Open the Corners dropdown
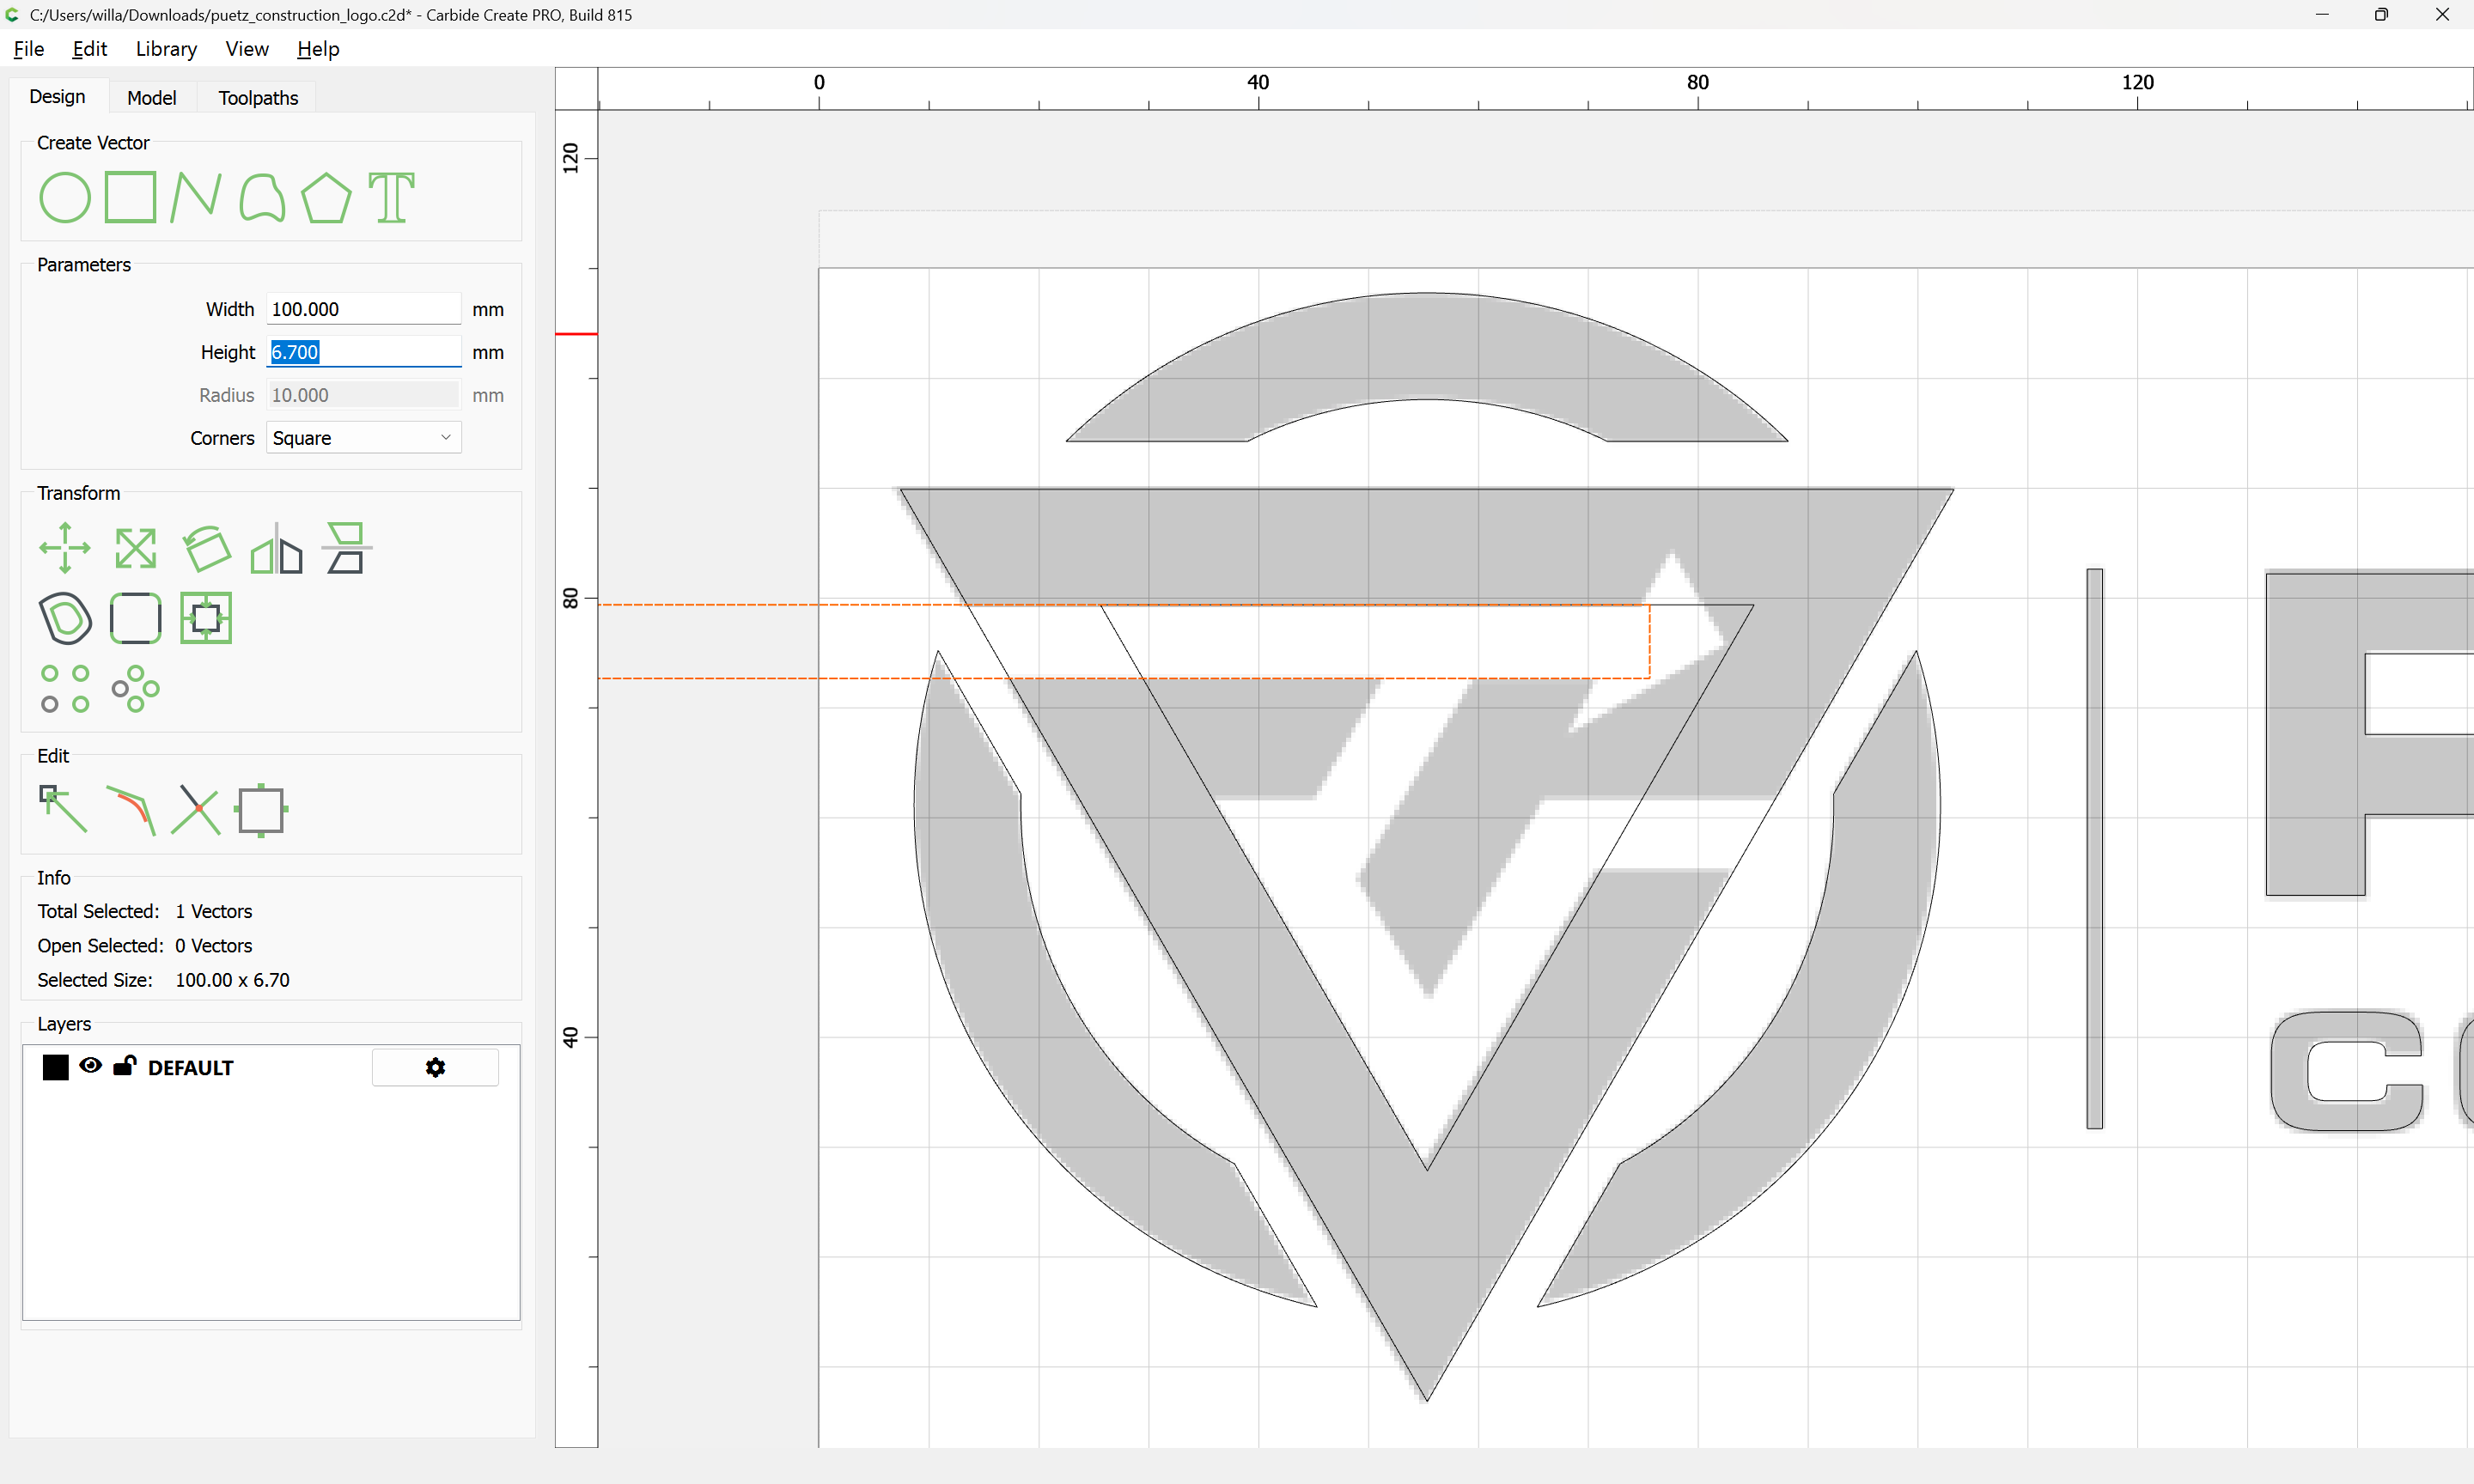2474x1484 pixels. (x=364, y=438)
